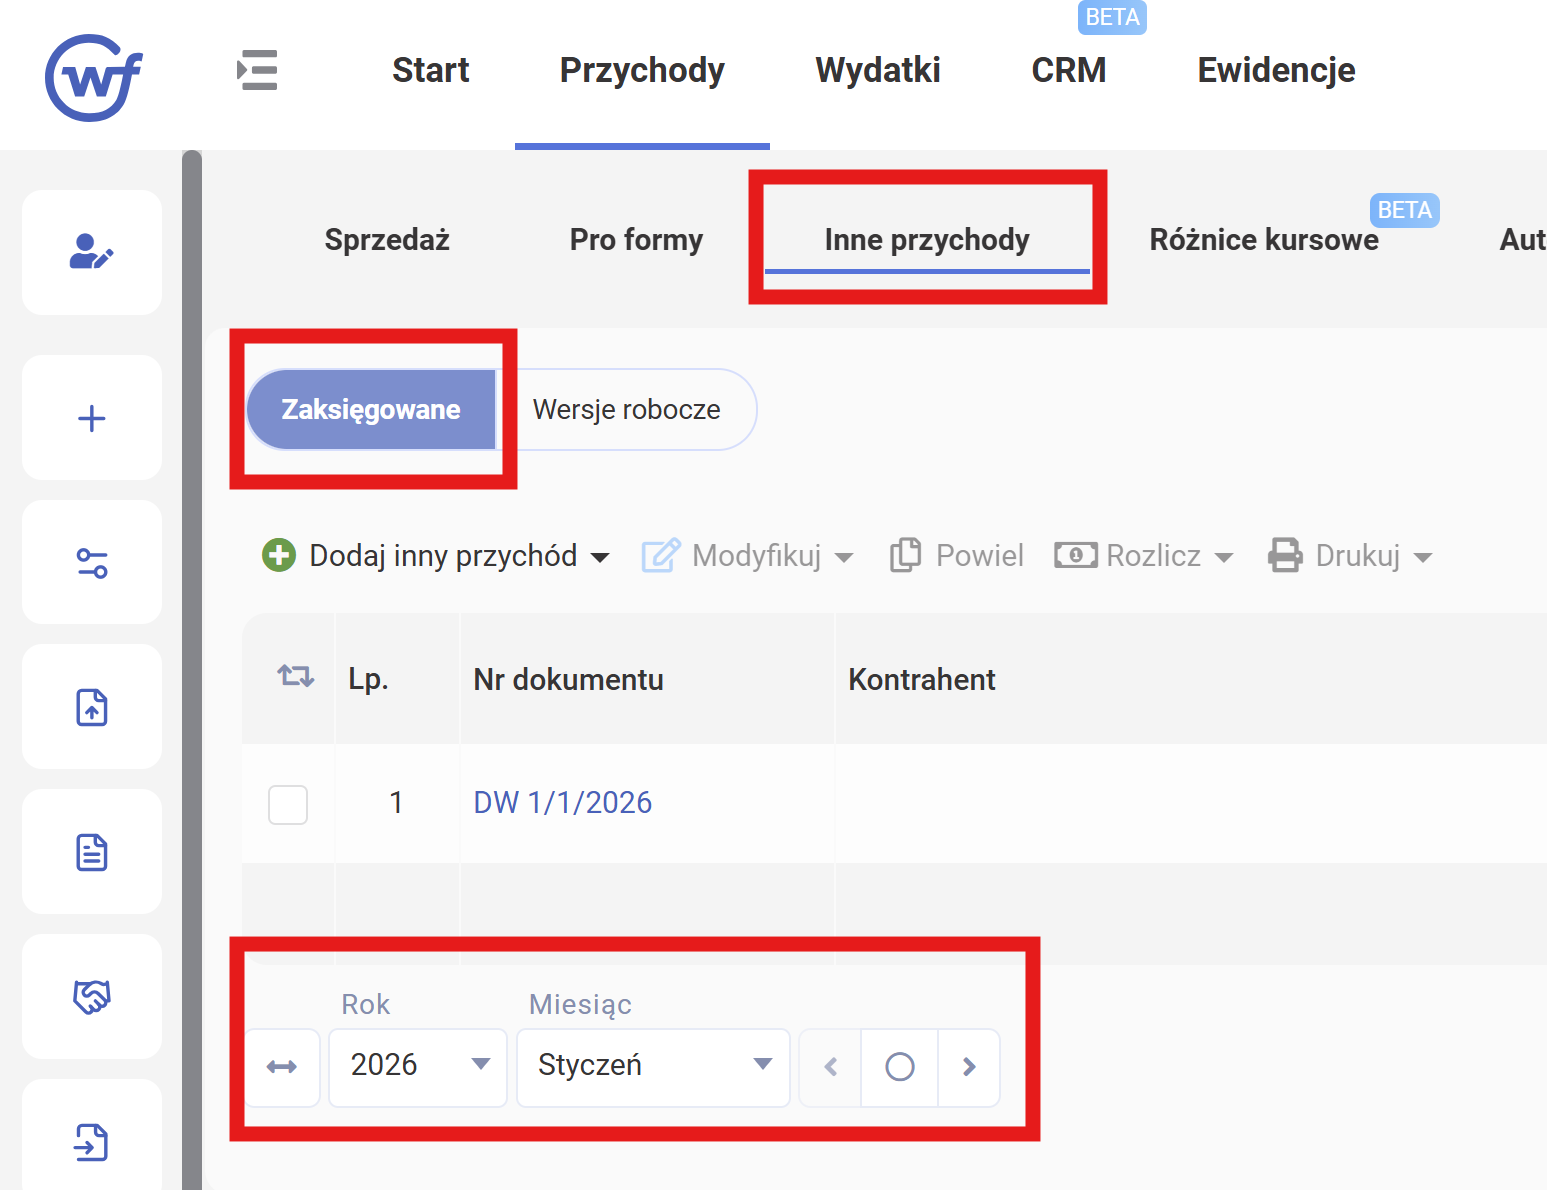Open the sliders settings icon in sidebar
The width and height of the screenshot is (1547, 1190).
[91, 563]
